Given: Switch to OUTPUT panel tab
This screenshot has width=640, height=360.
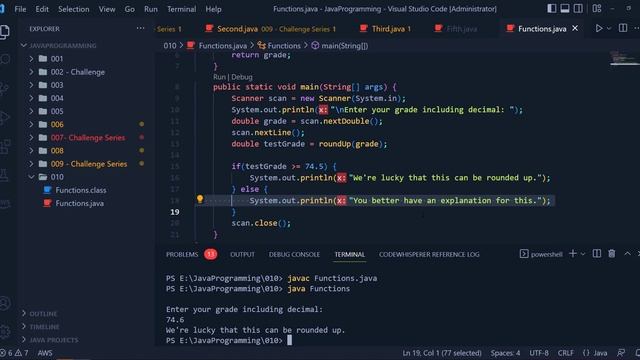Looking at the screenshot, I should [x=242, y=254].
